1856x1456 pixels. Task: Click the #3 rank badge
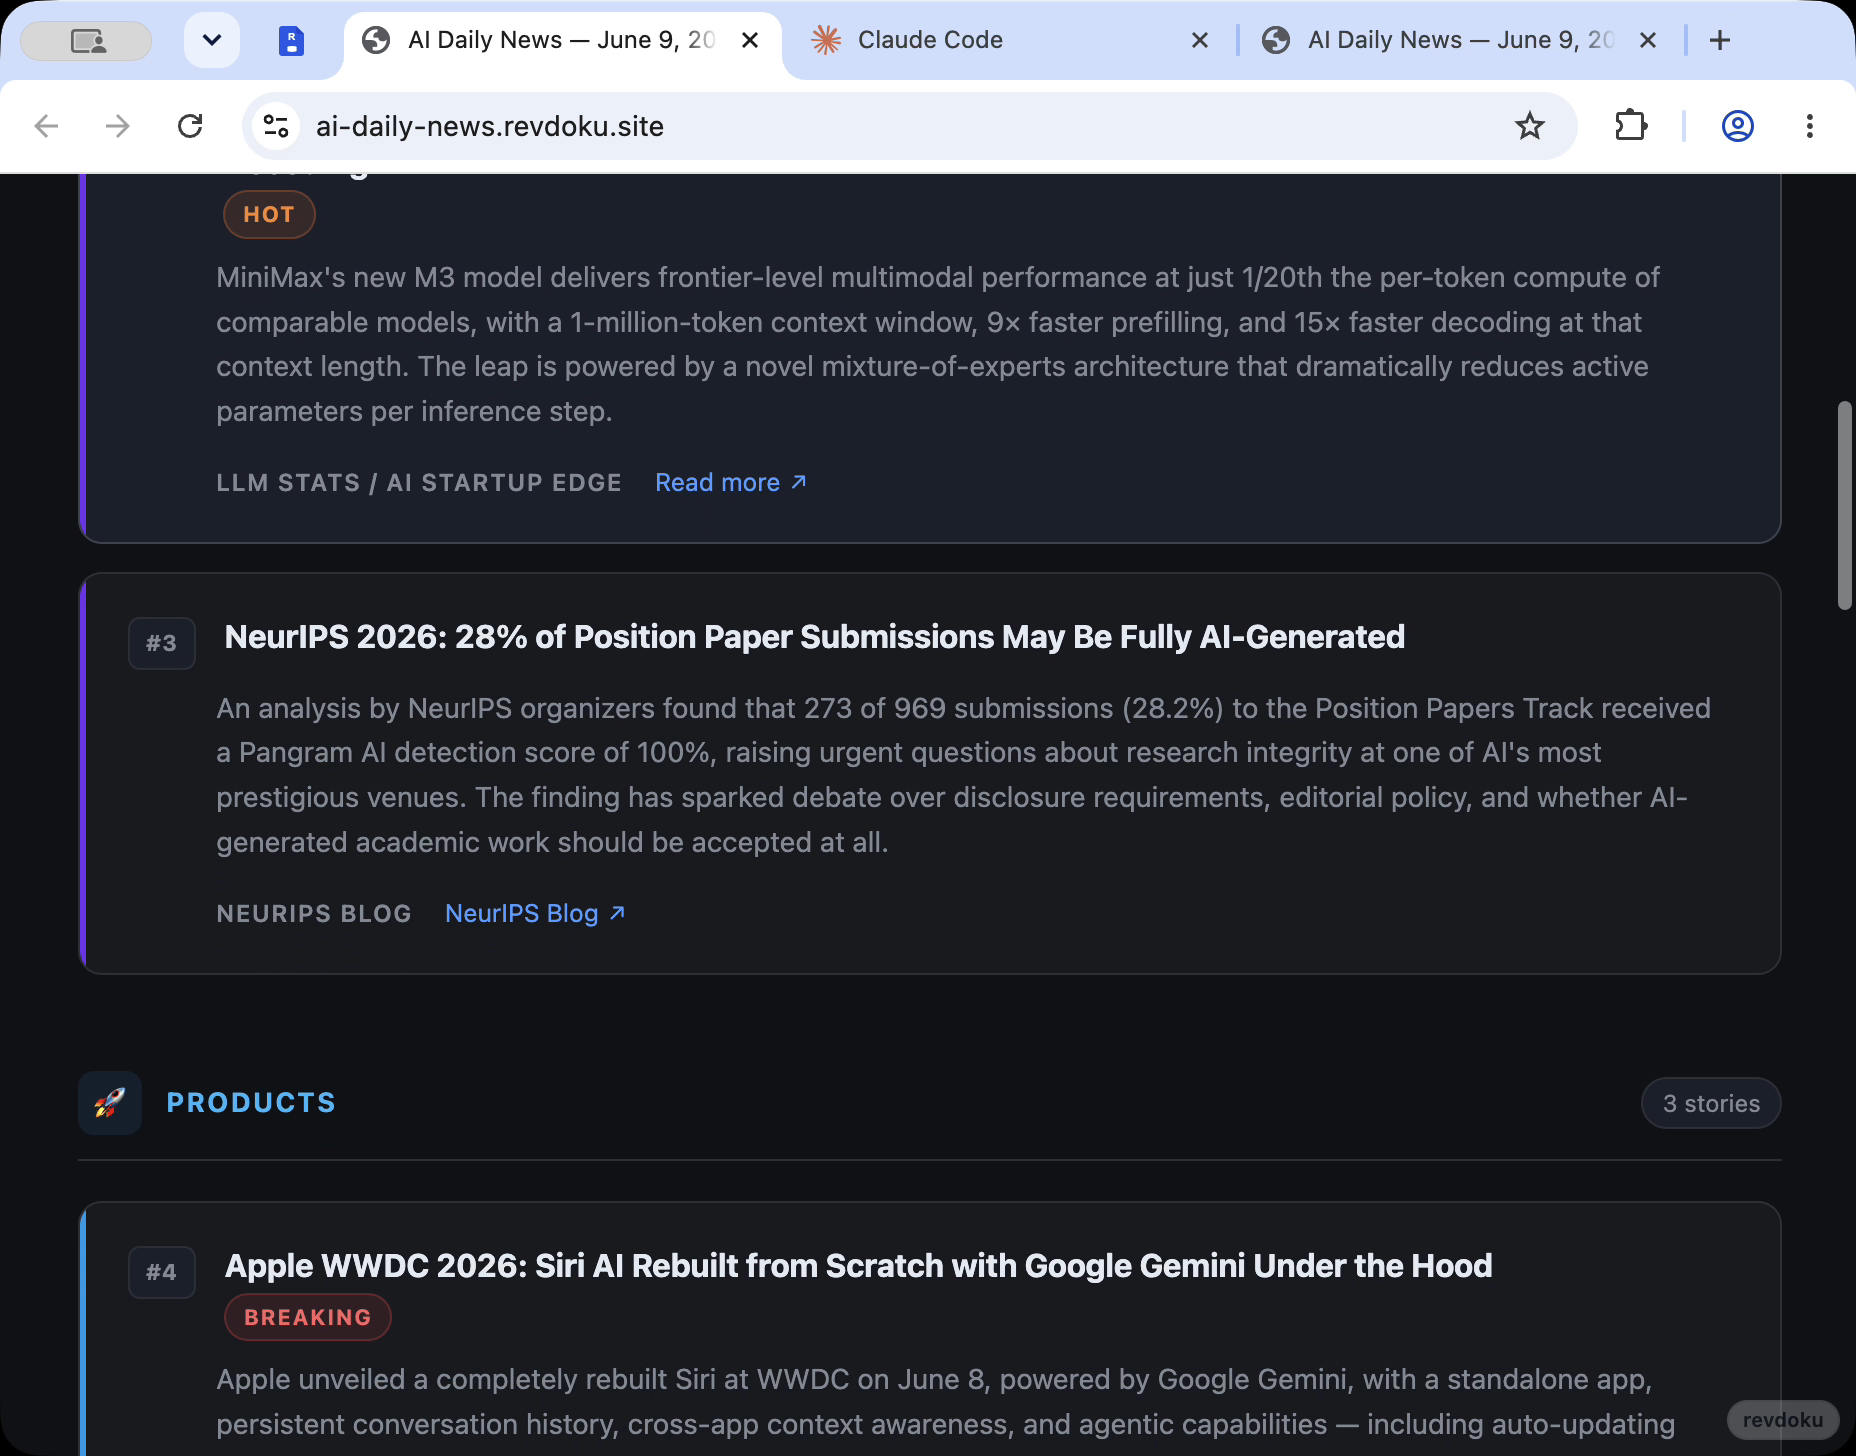(x=161, y=643)
